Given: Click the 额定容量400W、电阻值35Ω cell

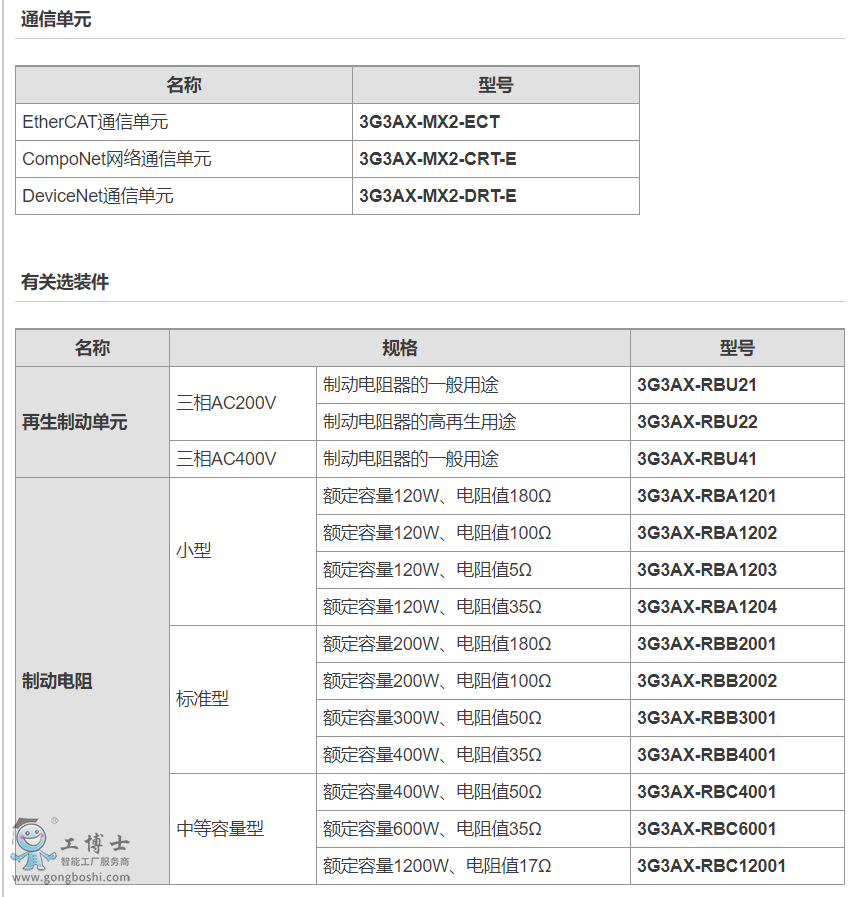Looking at the screenshot, I should point(473,755).
